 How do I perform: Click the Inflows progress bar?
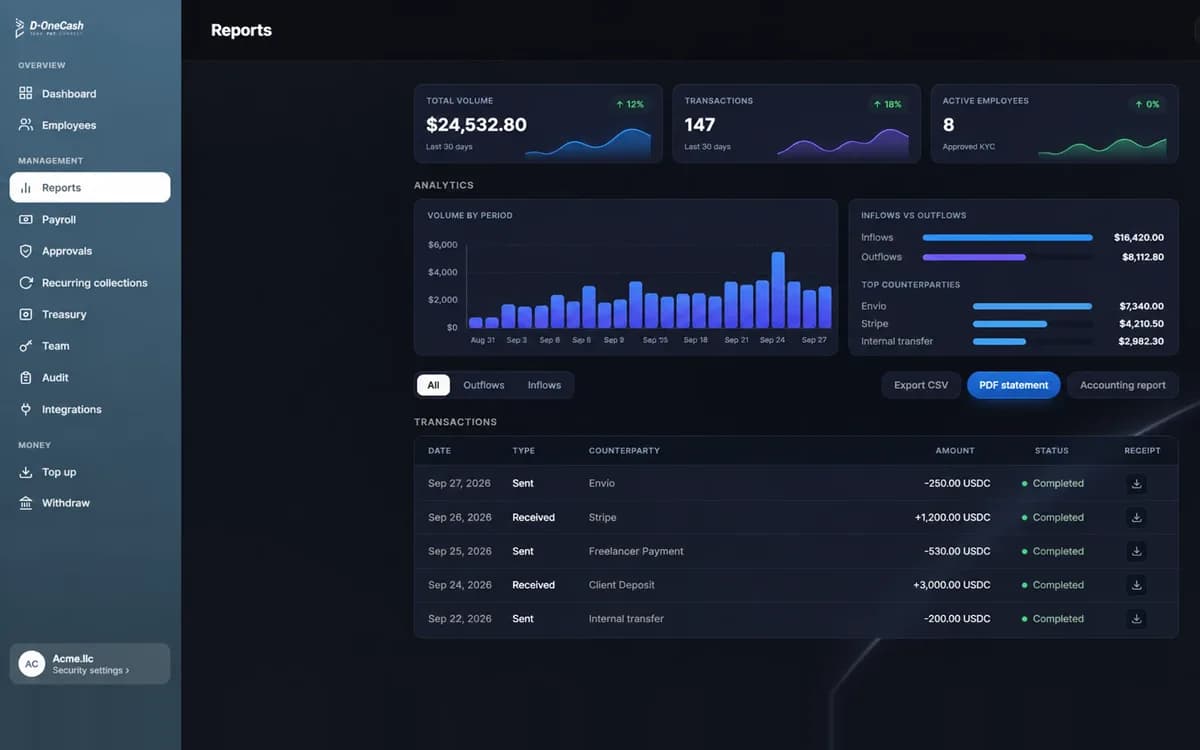pyautogui.click(x=1008, y=238)
